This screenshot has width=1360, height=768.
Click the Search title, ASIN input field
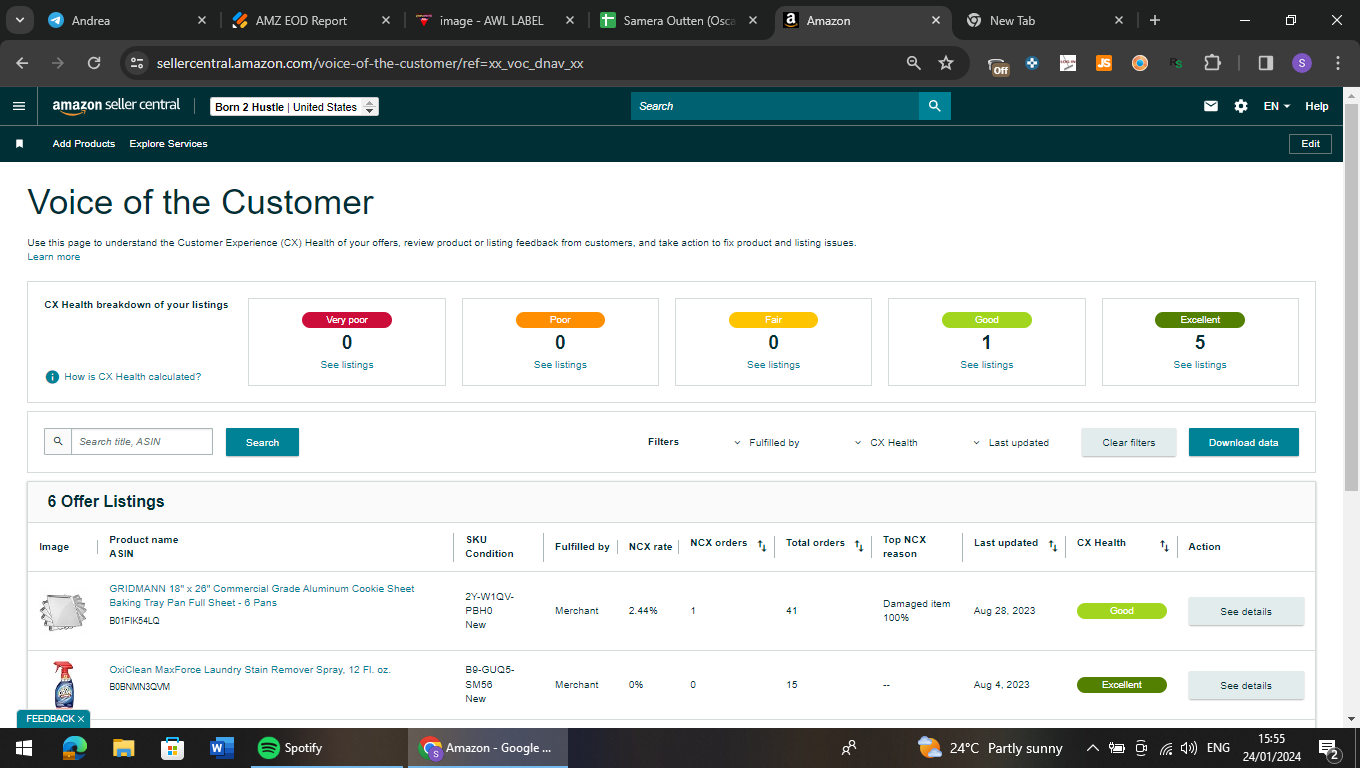[x=142, y=441]
